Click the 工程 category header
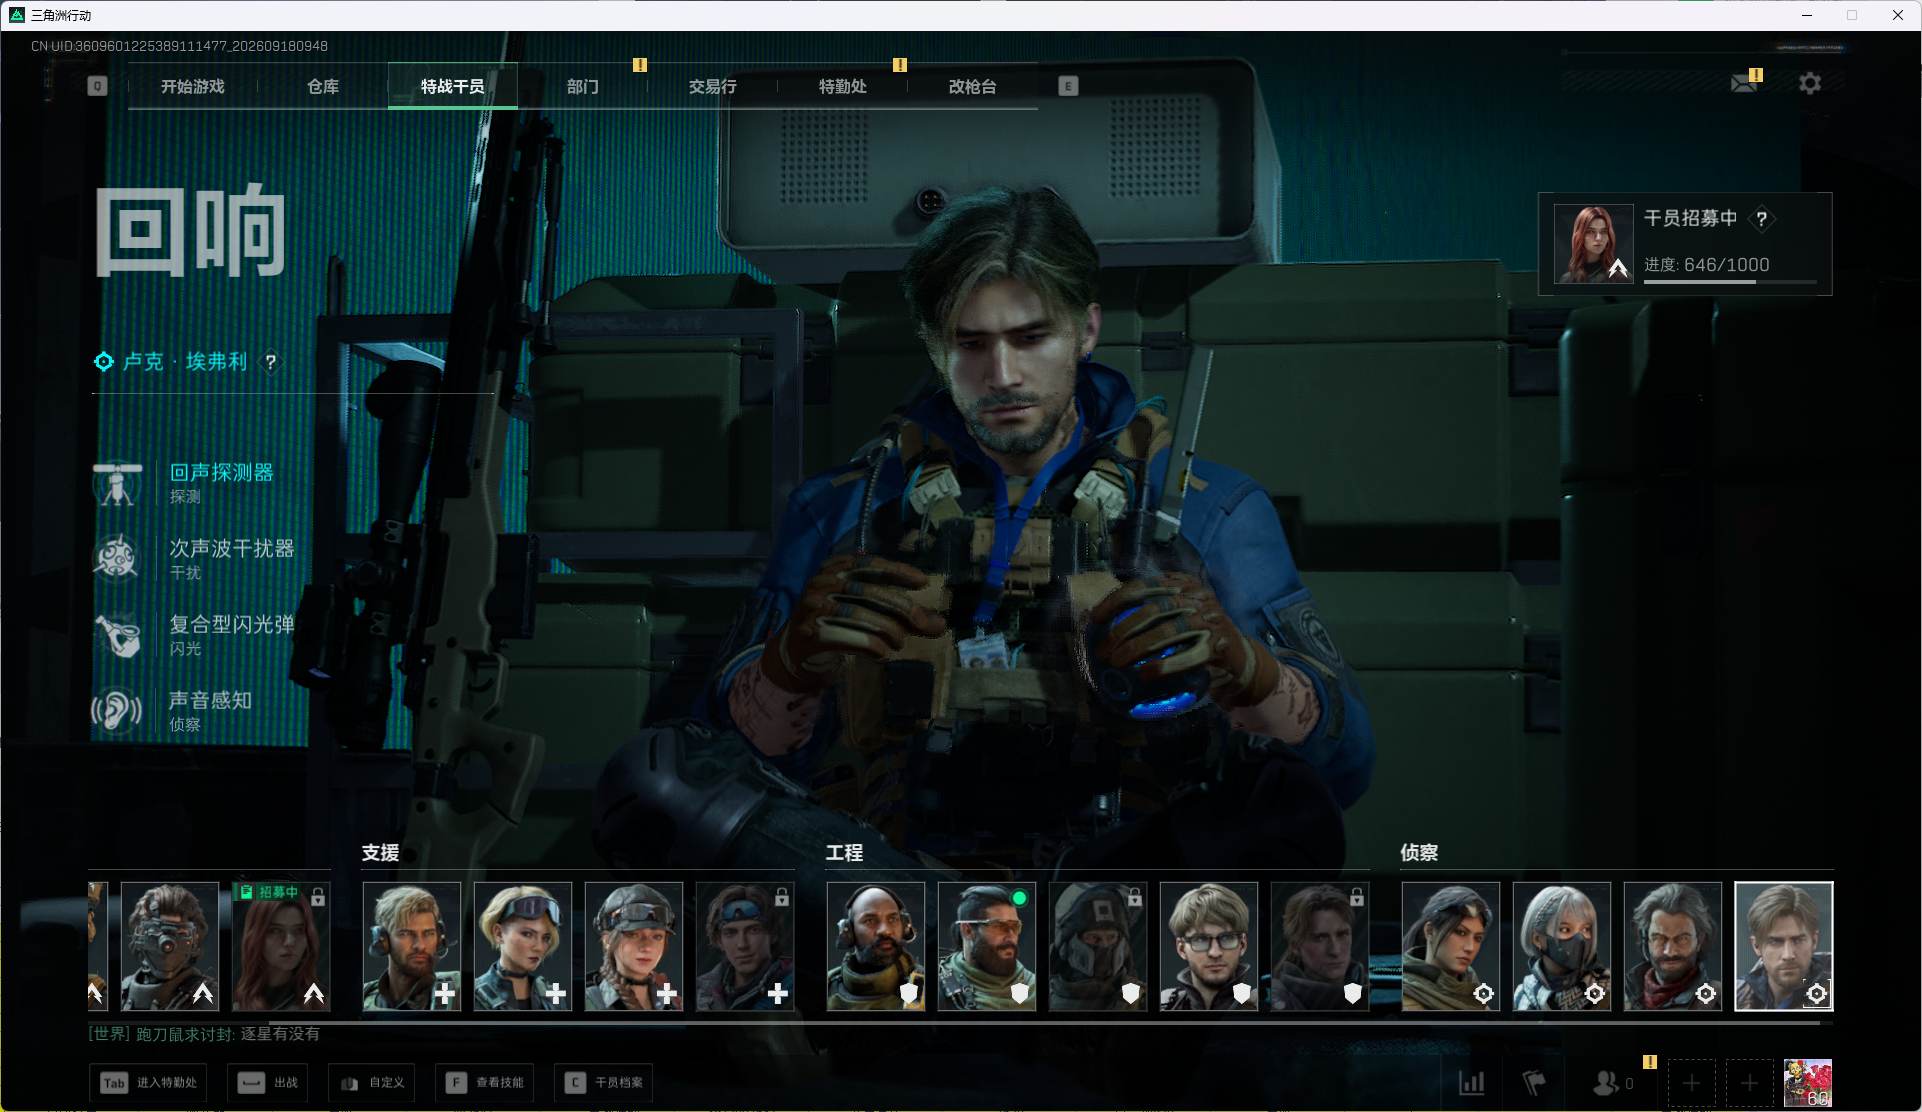1922x1112 pixels. (845, 853)
